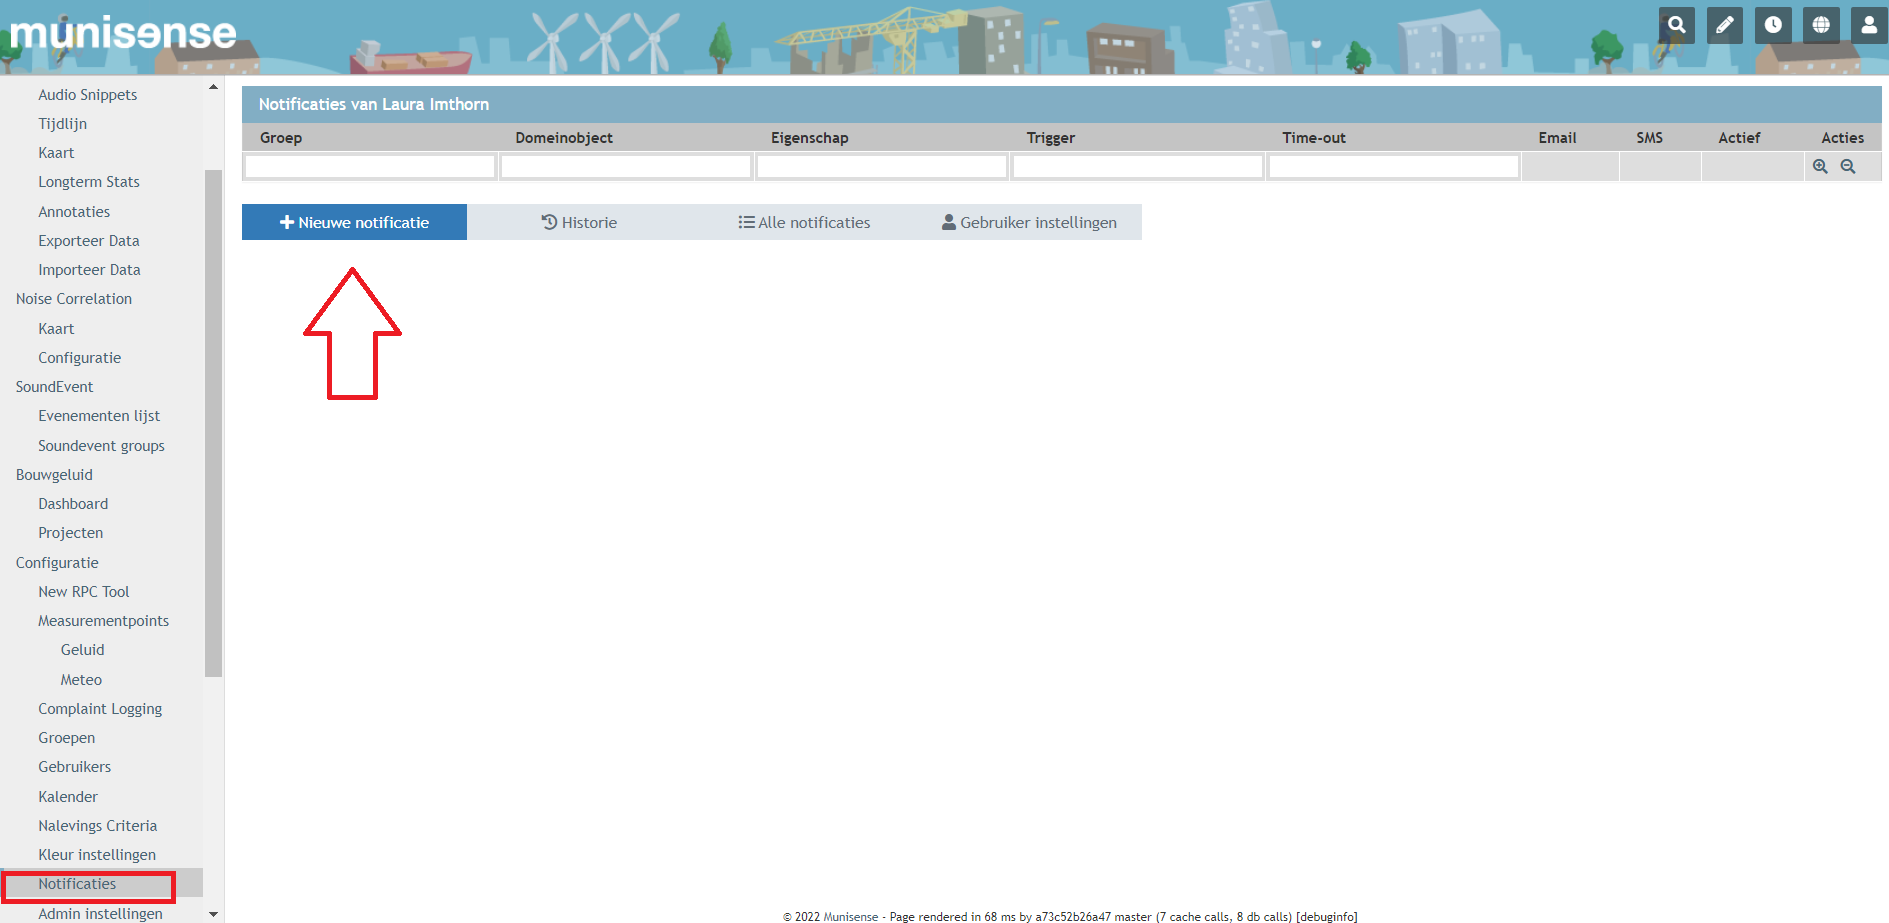Click the zoom-in magnifier in Acties column
This screenshot has height=923, width=1889.
click(1820, 167)
